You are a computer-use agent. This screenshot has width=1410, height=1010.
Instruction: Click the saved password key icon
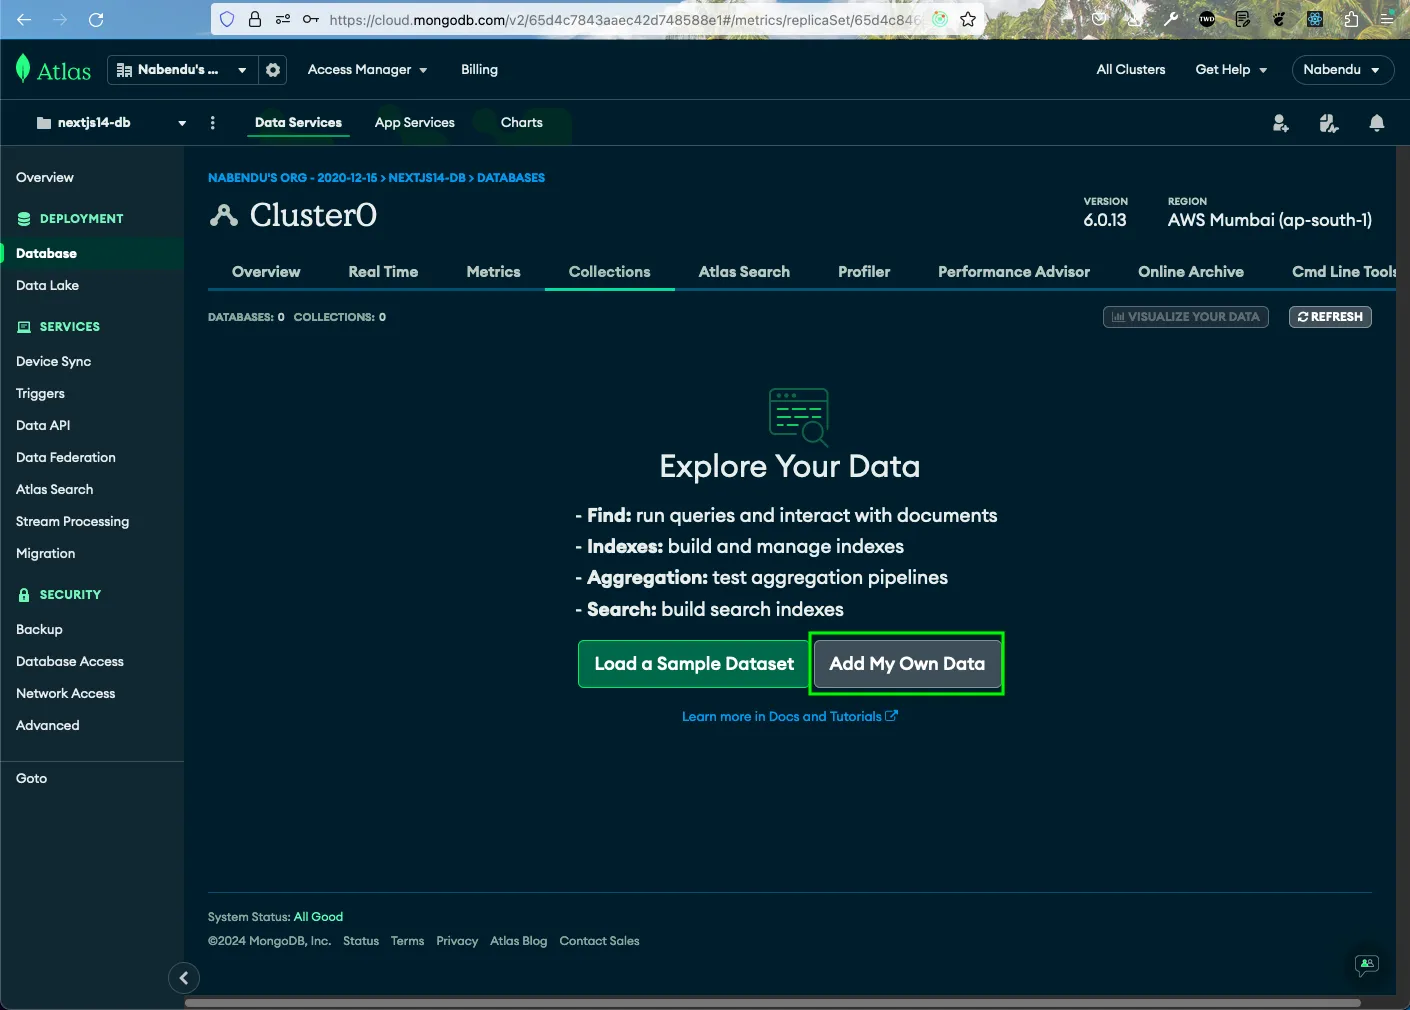coord(311,19)
